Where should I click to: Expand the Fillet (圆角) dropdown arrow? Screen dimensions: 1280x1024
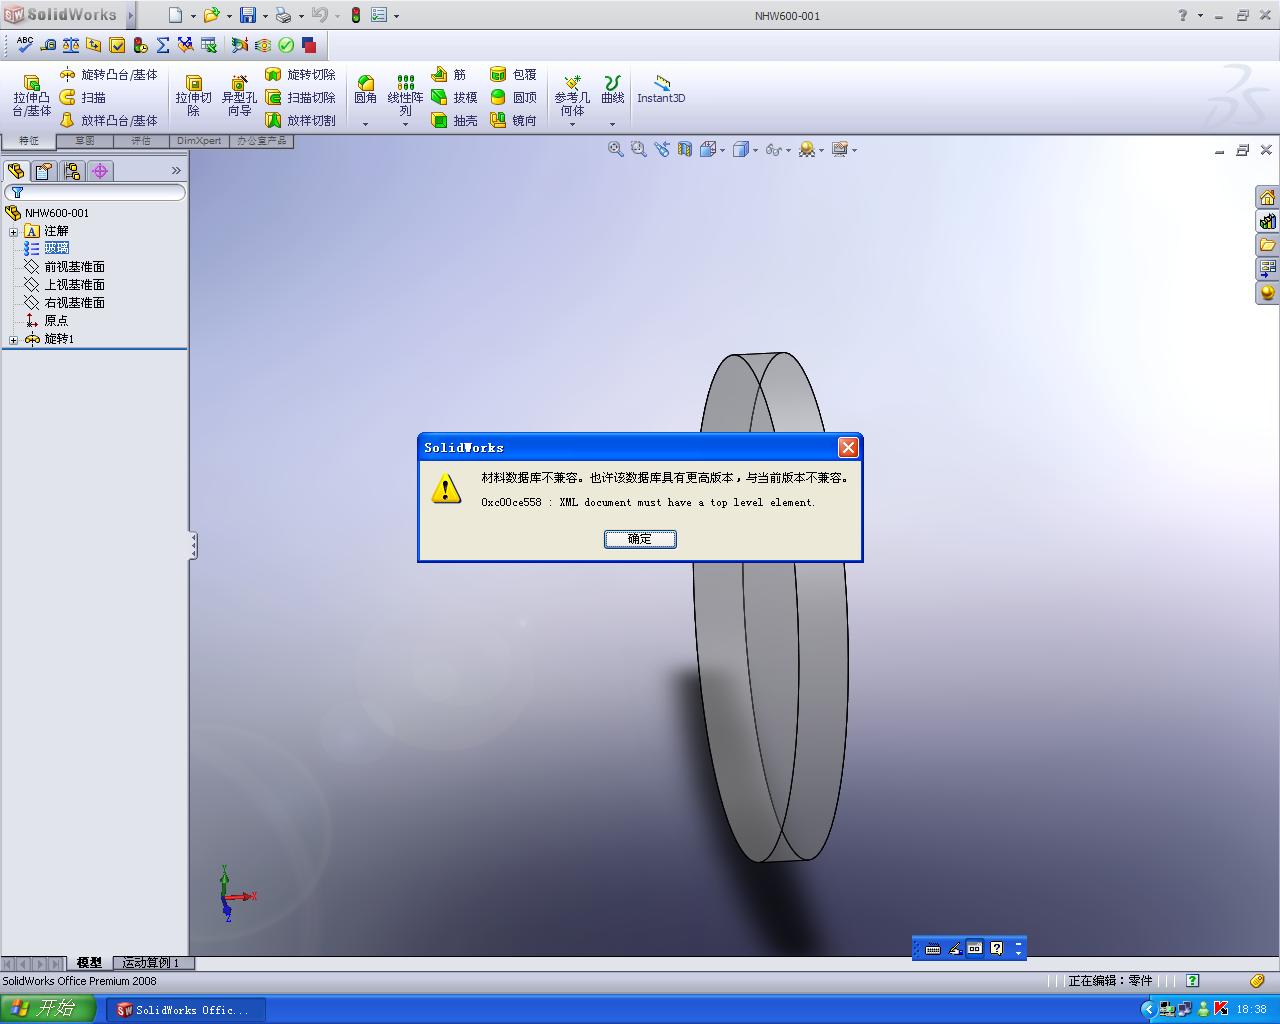point(365,125)
